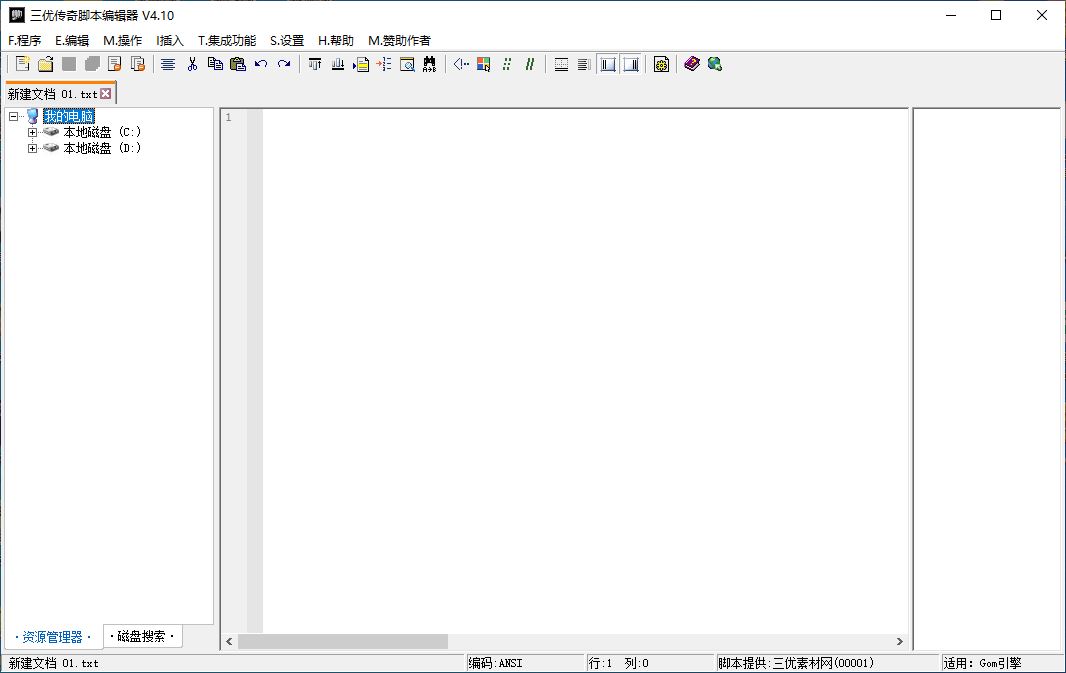1066x673 pixels.
Task: Click the open folder toolbar icon
Action: pos(45,64)
